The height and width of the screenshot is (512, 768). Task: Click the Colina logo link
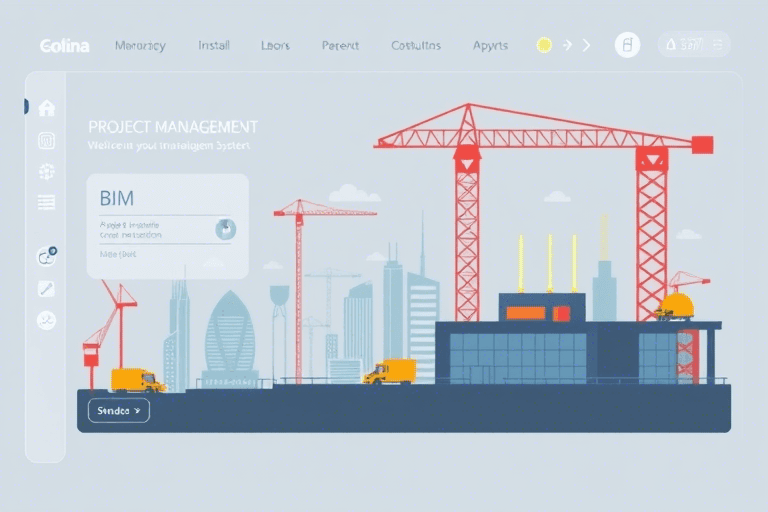pyautogui.click(x=64, y=46)
